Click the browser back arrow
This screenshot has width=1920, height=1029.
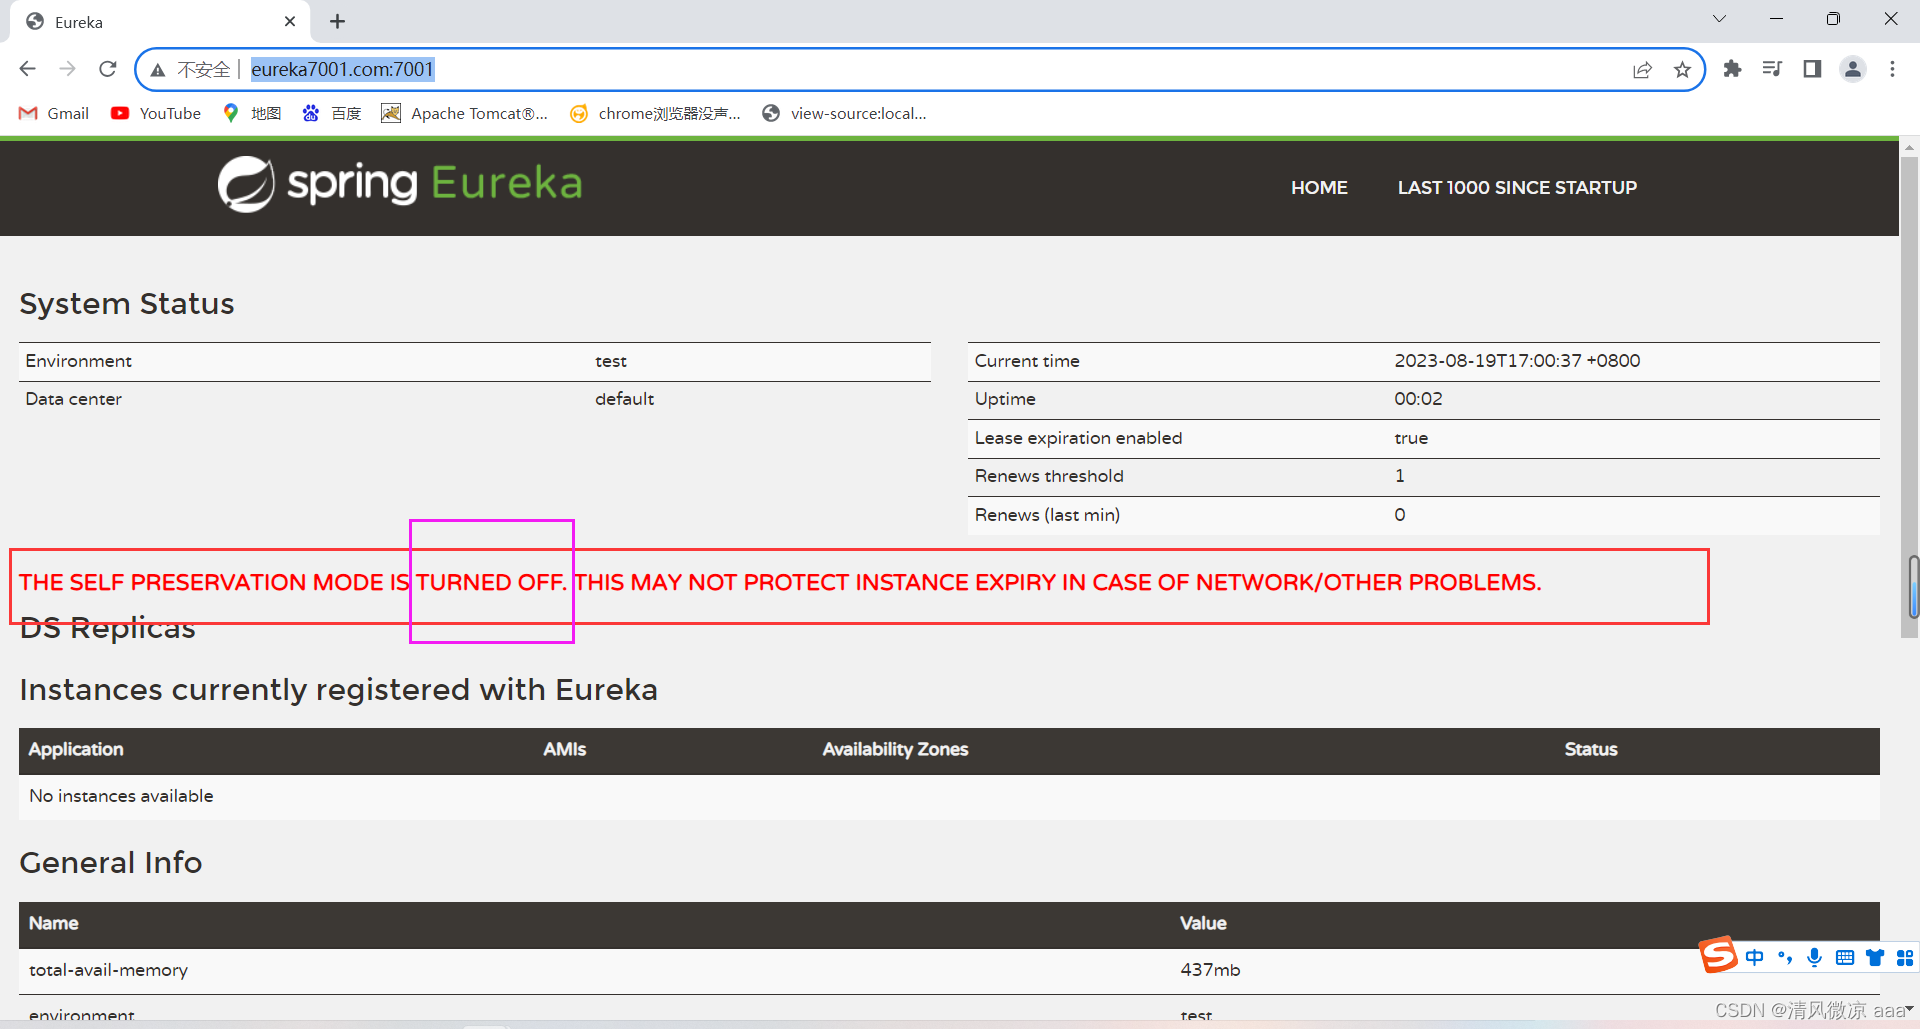click(28, 69)
